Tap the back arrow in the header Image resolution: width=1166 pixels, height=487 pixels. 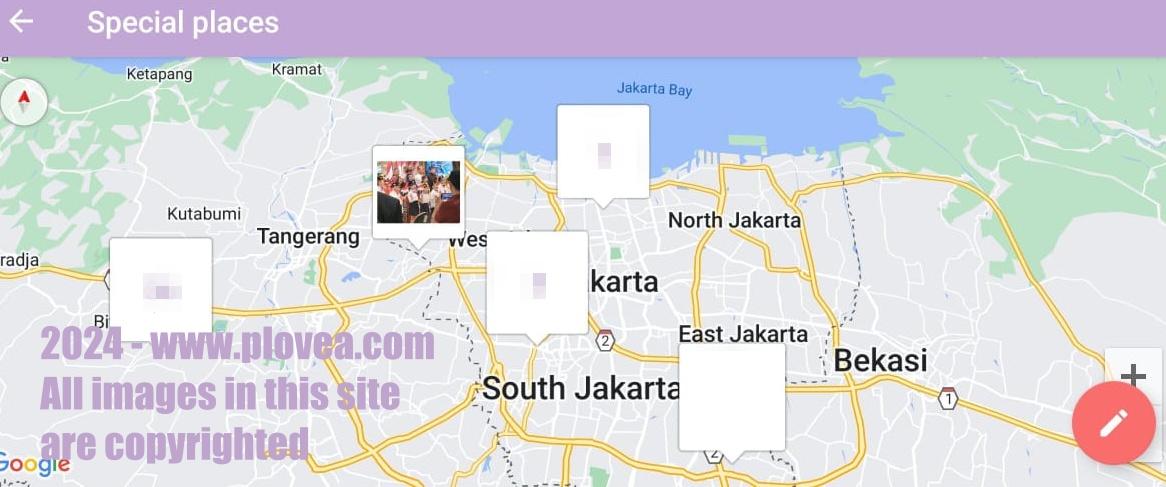click(21, 22)
